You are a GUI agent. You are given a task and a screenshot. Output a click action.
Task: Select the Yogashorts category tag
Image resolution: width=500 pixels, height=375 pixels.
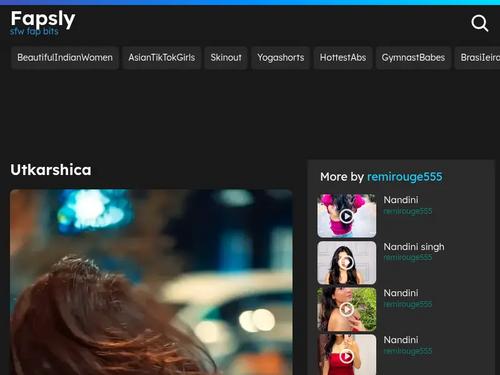tap(281, 58)
